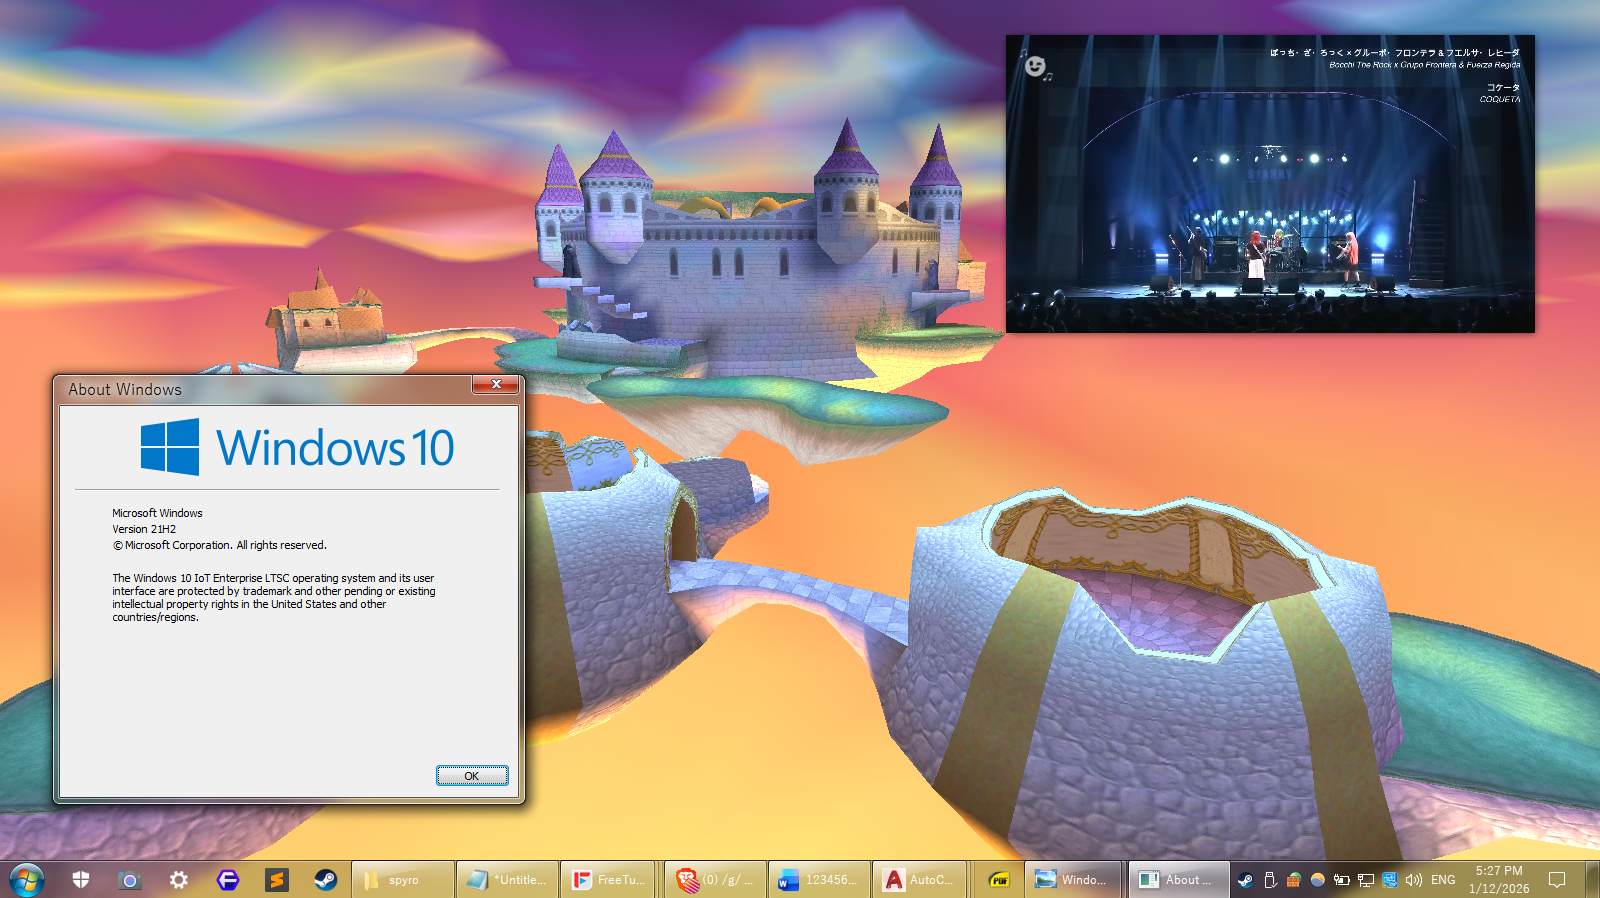The image size is (1600, 898).
Task: Switch to the Untitled Notepad window
Action: pos(507,880)
